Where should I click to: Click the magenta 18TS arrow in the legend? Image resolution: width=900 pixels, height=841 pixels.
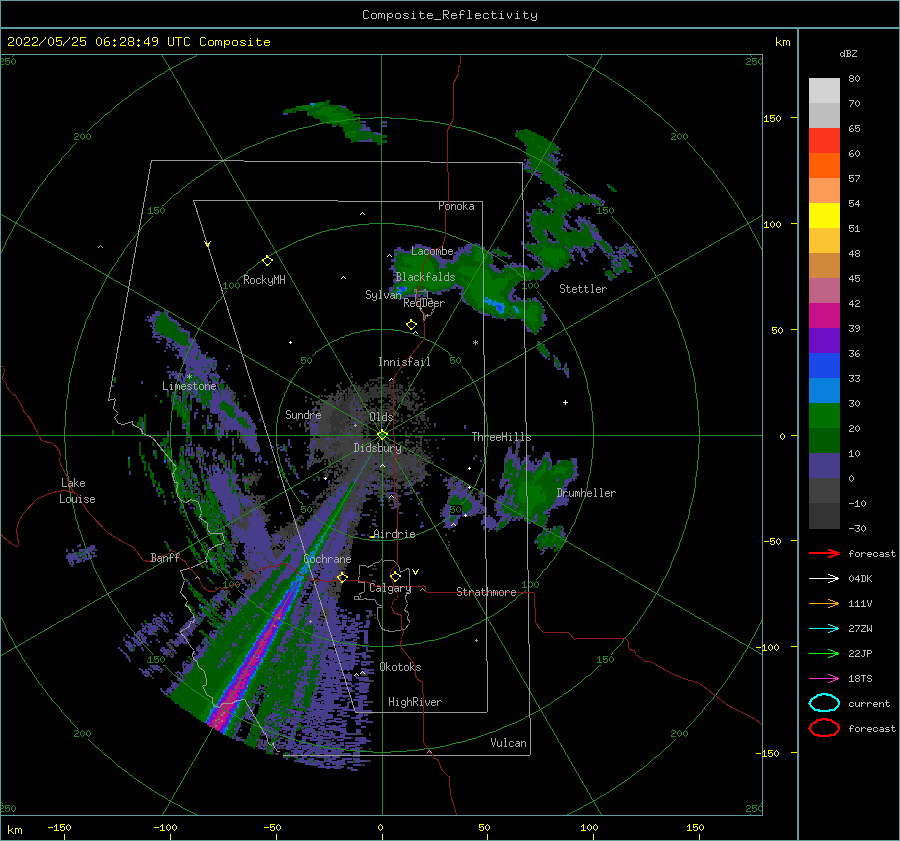point(824,679)
